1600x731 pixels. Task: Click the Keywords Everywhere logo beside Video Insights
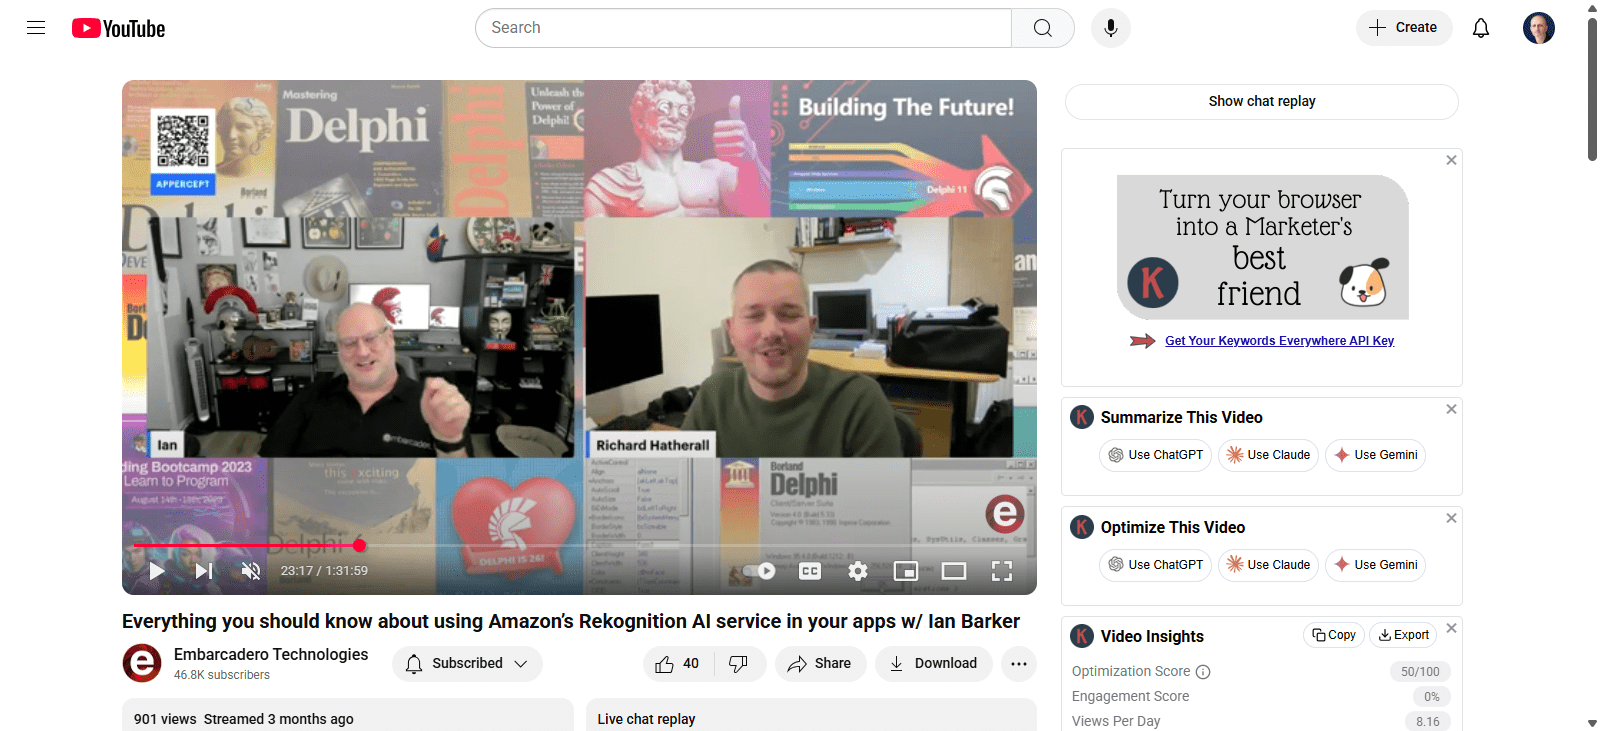tap(1082, 636)
